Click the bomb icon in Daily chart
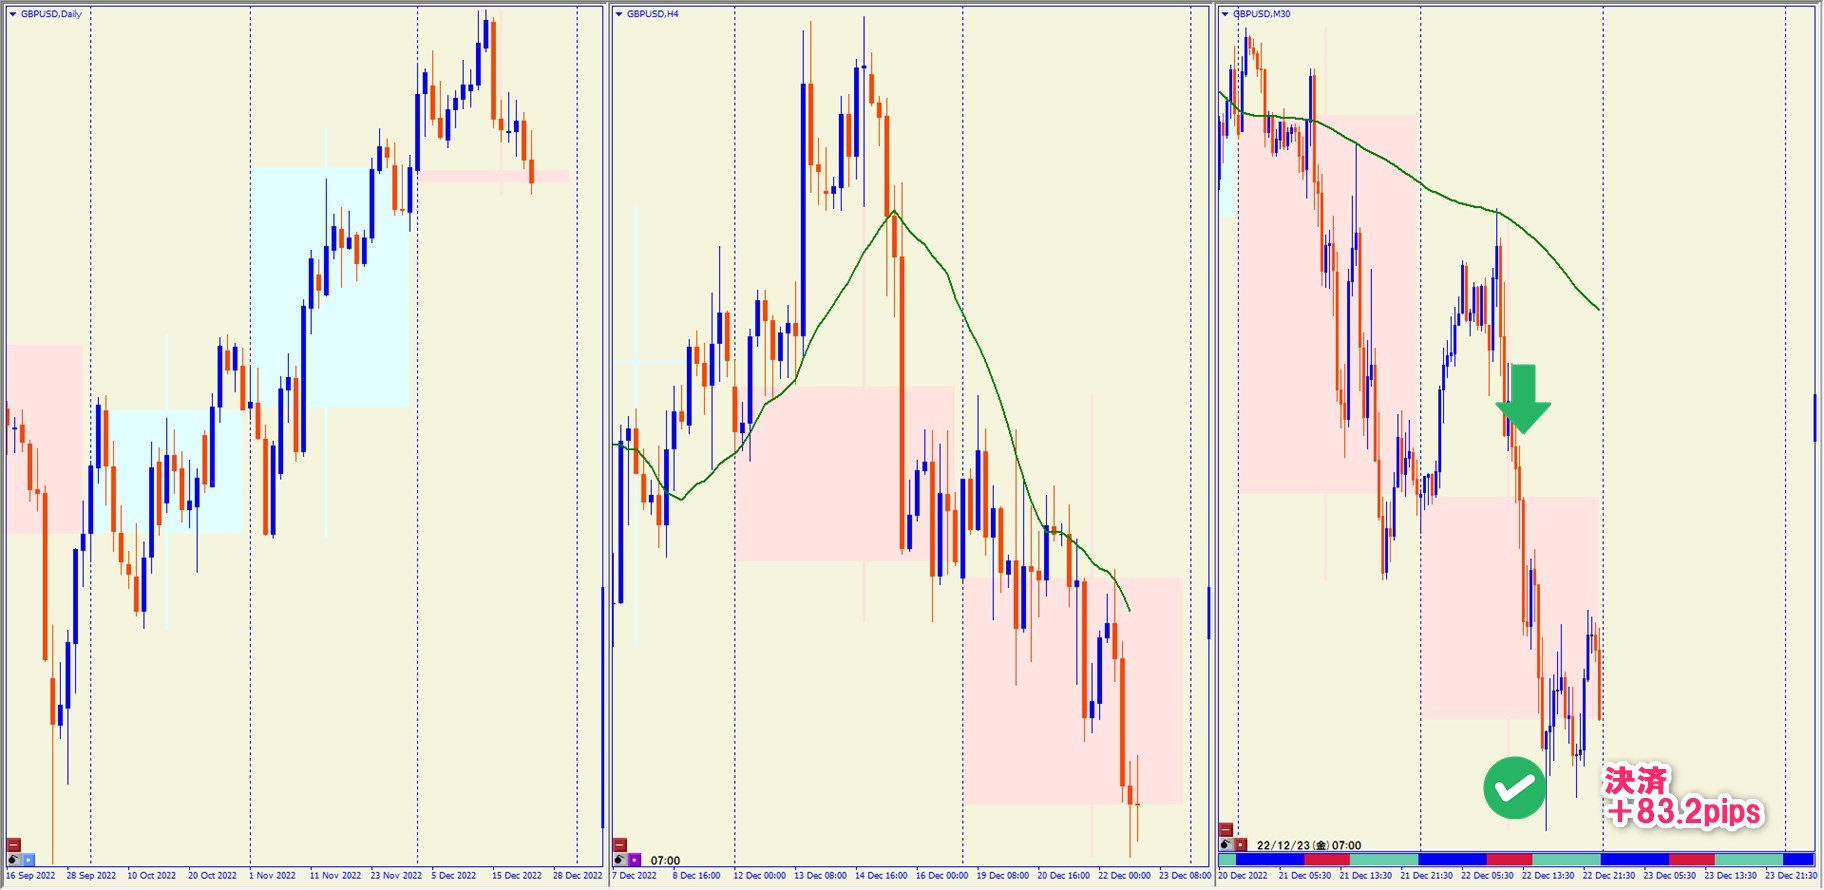The width and height of the screenshot is (1824, 890). click(x=14, y=859)
